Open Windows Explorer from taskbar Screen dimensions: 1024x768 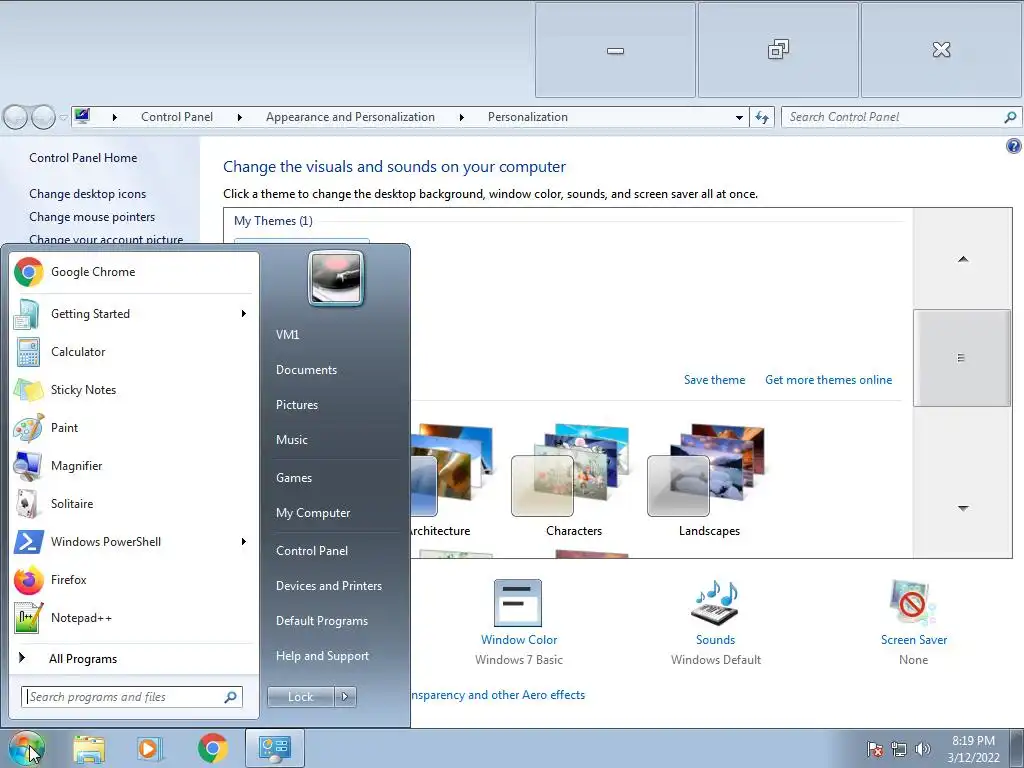[89, 749]
